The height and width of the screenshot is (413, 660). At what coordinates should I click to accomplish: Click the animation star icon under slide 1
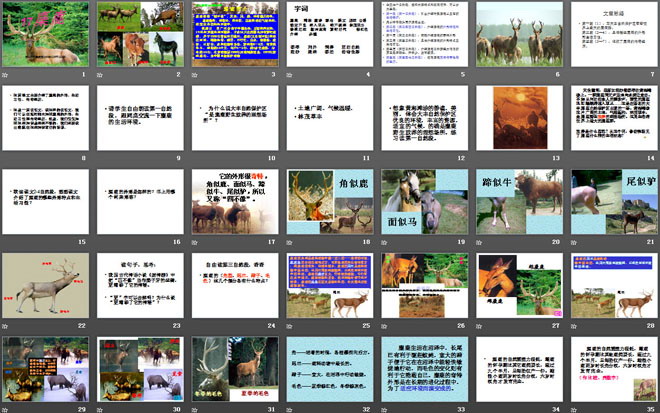pos(5,75)
